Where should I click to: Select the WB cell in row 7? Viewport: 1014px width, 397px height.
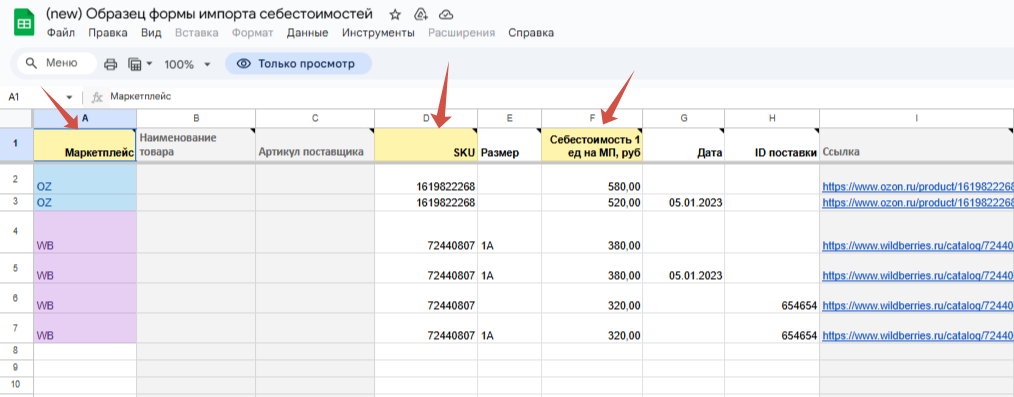pos(85,328)
